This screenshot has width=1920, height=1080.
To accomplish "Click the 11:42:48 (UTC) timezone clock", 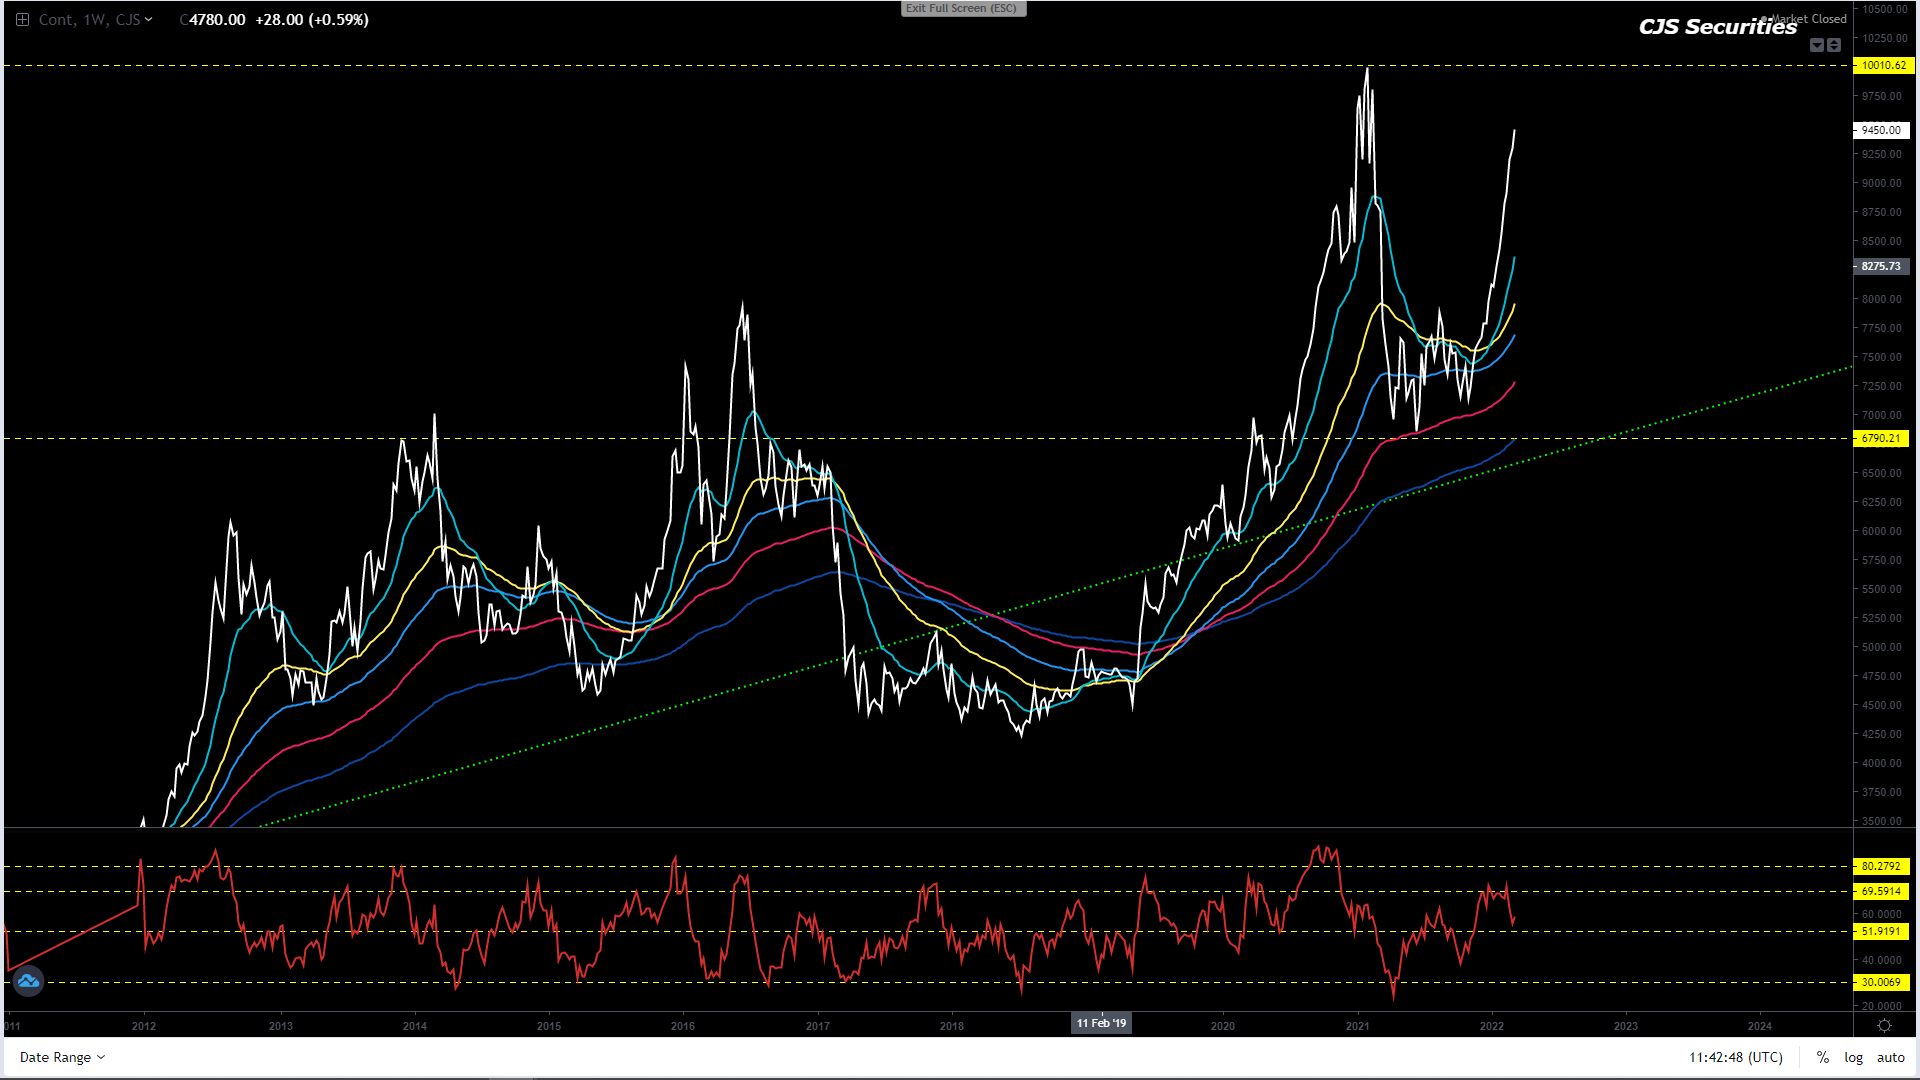I will tap(1735, 1057).
